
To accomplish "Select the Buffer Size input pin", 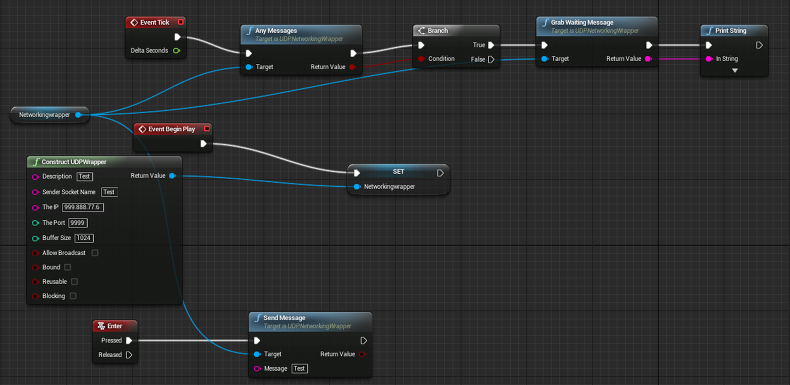I will 35,238.
